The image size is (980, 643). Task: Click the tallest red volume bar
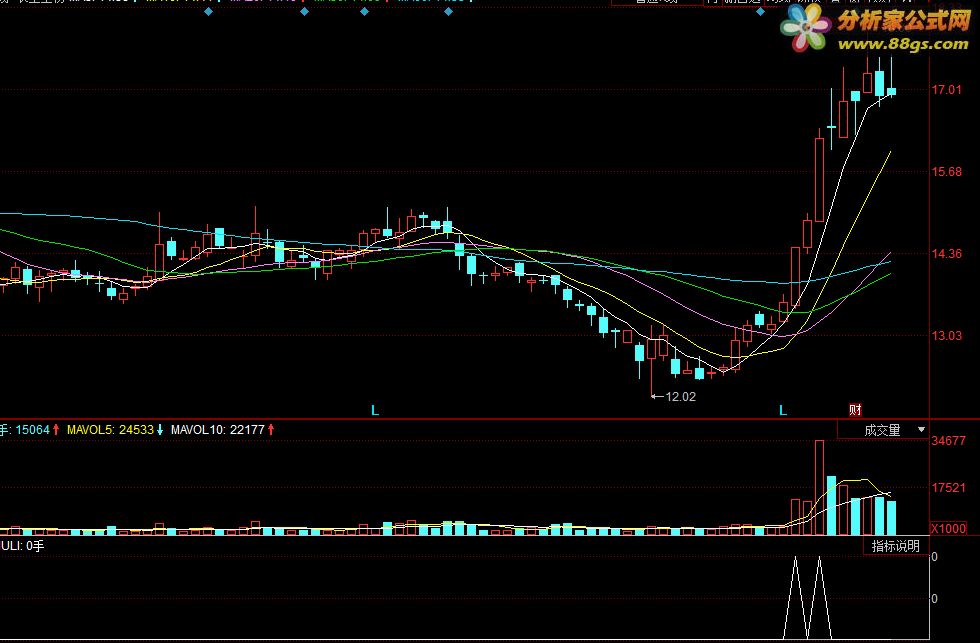point(819,487)
